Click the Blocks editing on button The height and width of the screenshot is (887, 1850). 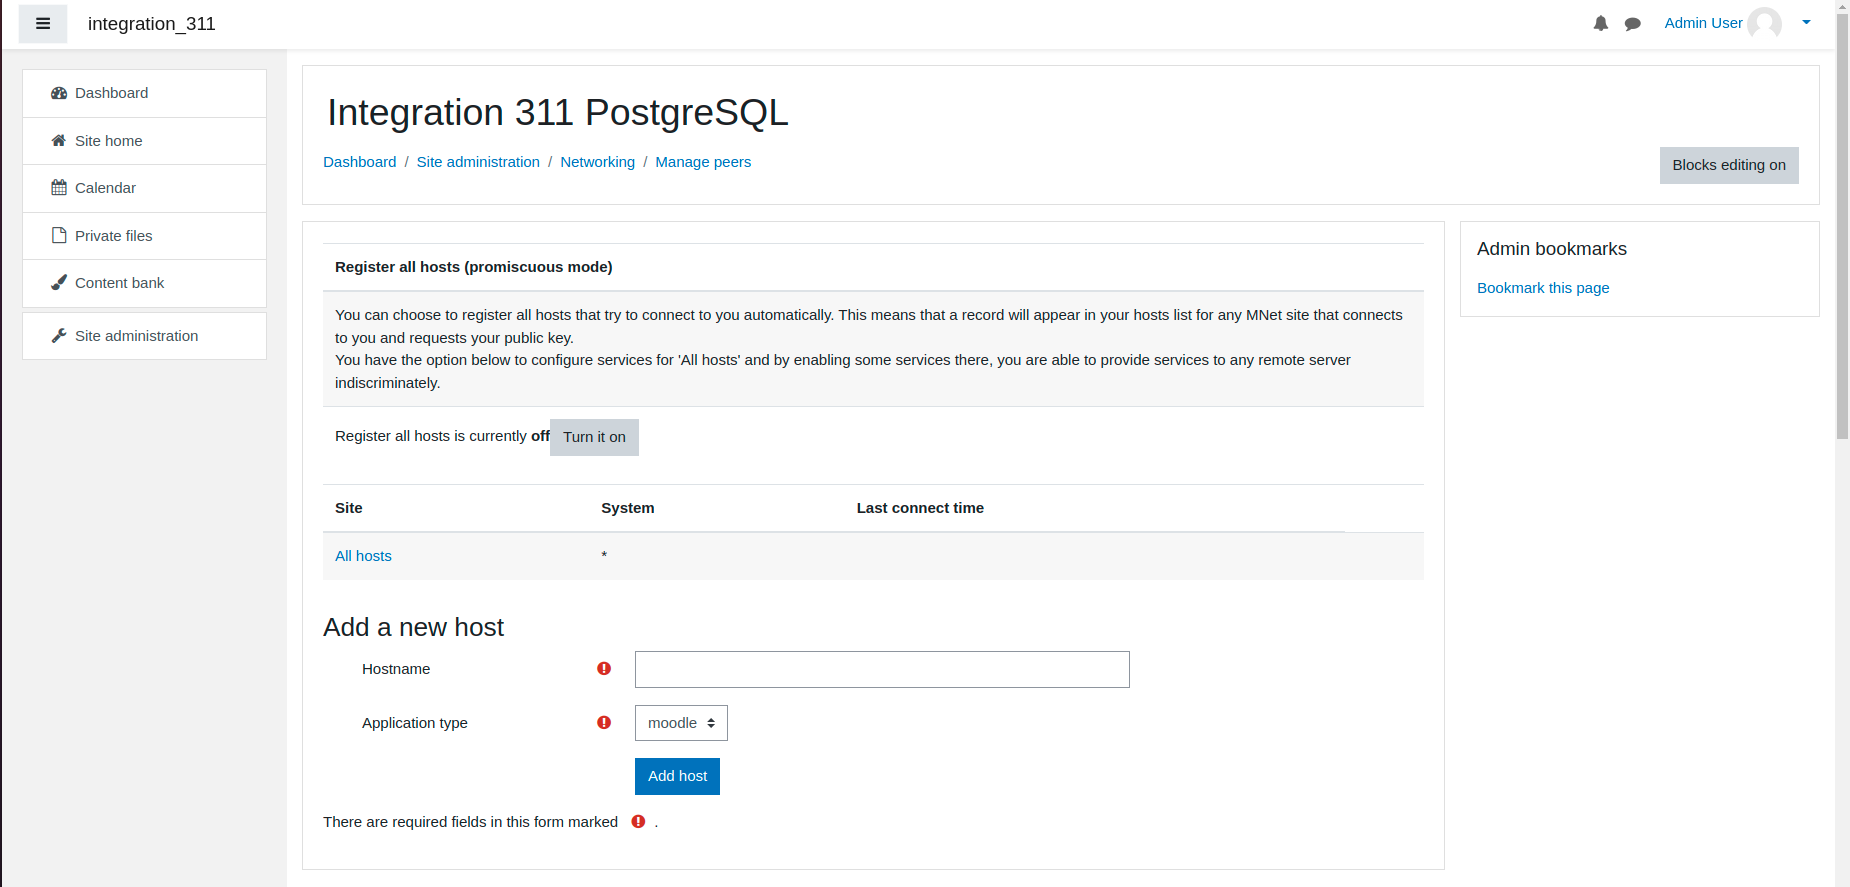click(1729, 166)
